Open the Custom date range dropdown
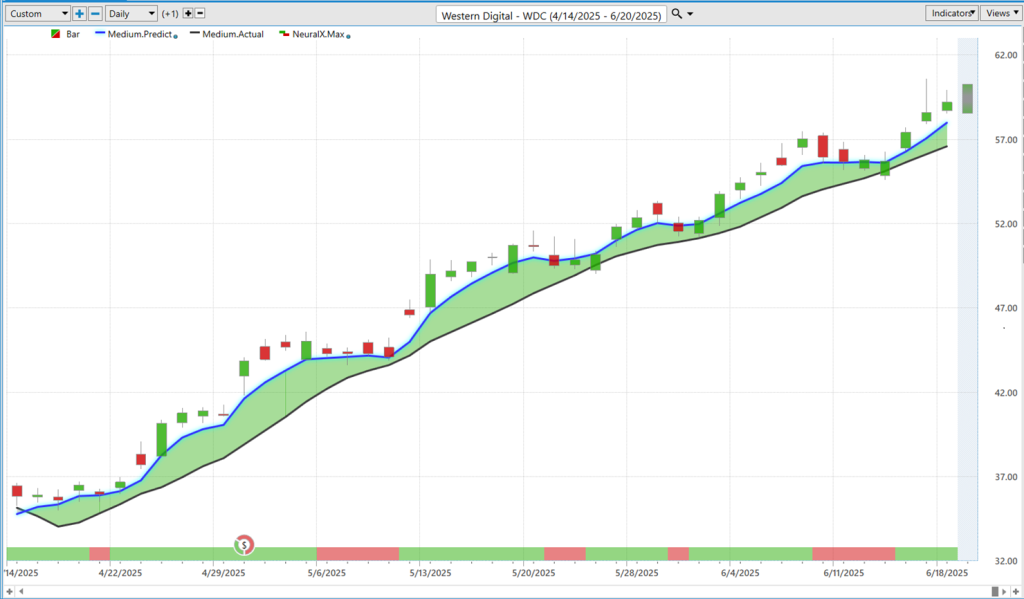Image resolution: width=1024 pixels, height=599 pixels. click(x=37, y=13)
